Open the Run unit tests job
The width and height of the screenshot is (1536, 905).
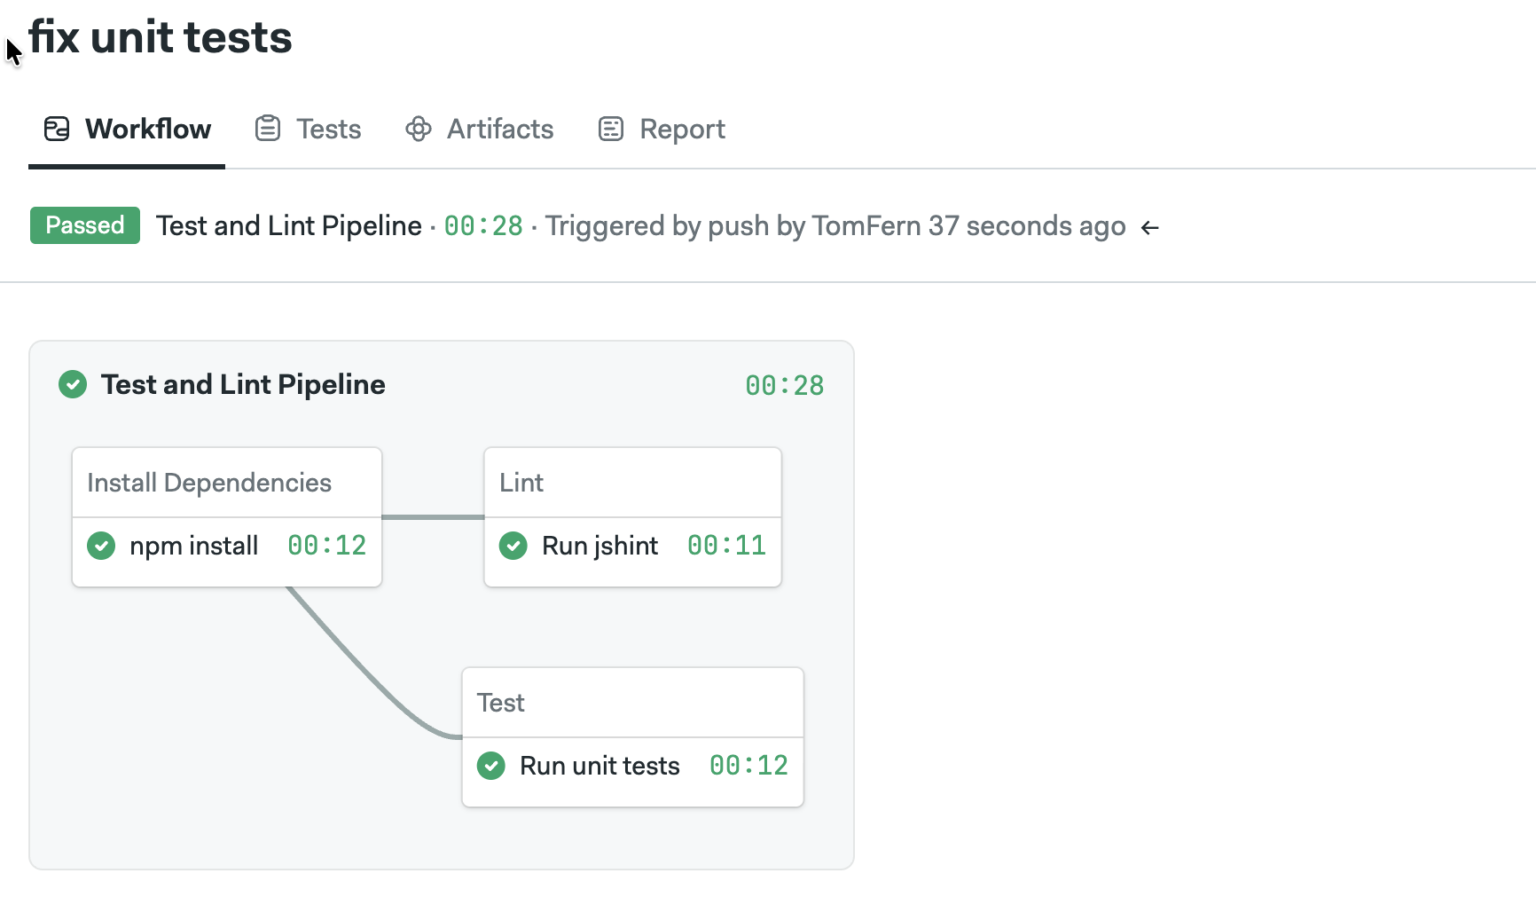pyautogui.click(x=599, y=766)
